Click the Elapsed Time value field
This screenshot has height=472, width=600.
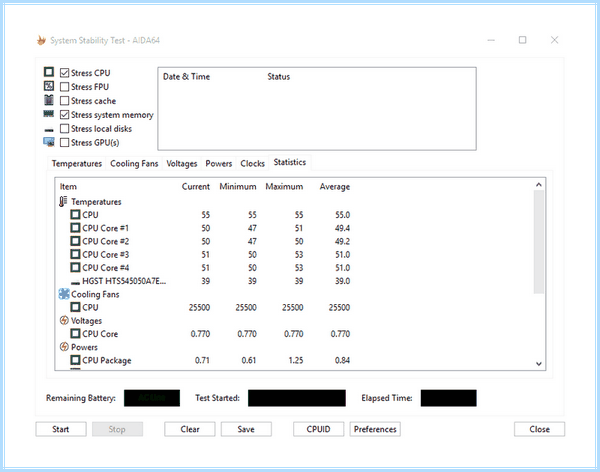(x=448, y=398)
